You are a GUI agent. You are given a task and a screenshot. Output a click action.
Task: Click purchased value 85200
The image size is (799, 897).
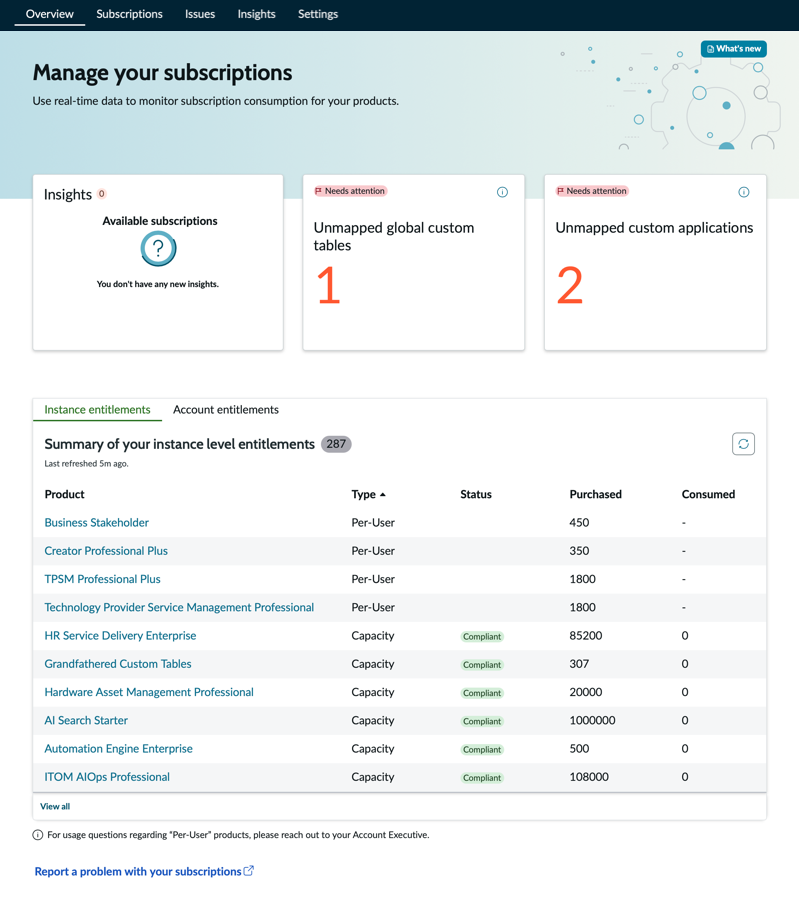tap(586, 636)
